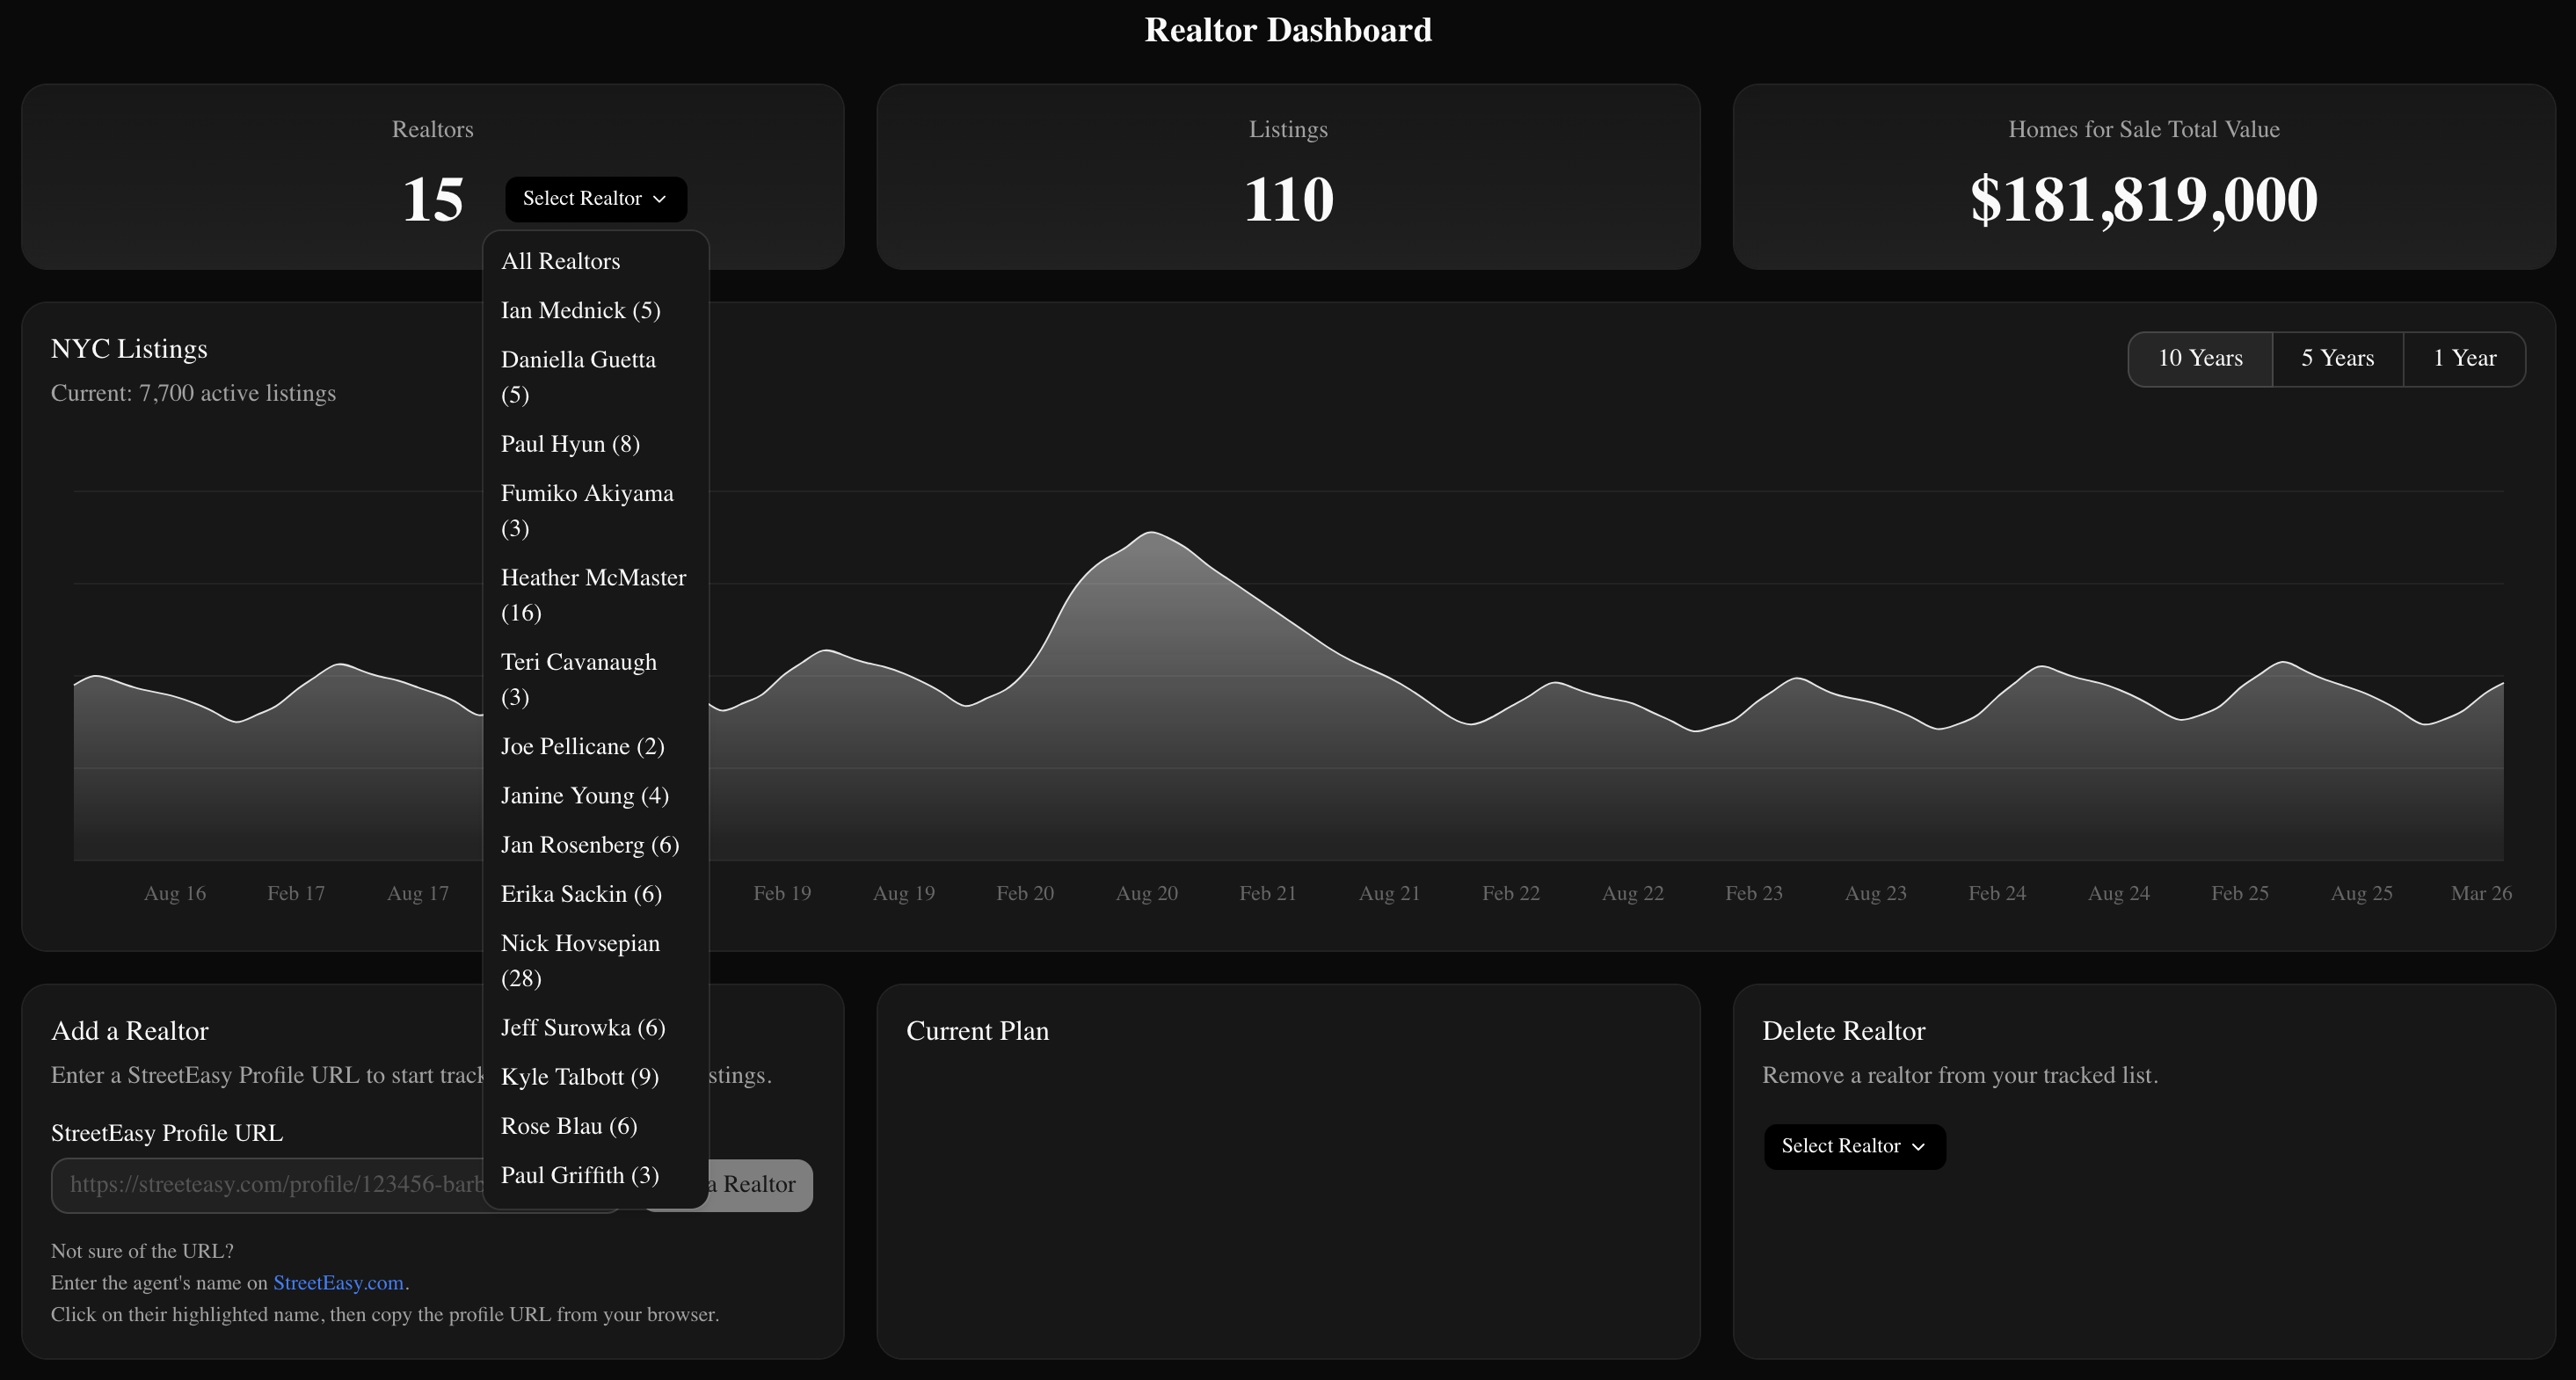This screenshot has width=2576, height=1380.
Task: Click the chart peak near Aug 20
Action: click(x=1152, y=533)
